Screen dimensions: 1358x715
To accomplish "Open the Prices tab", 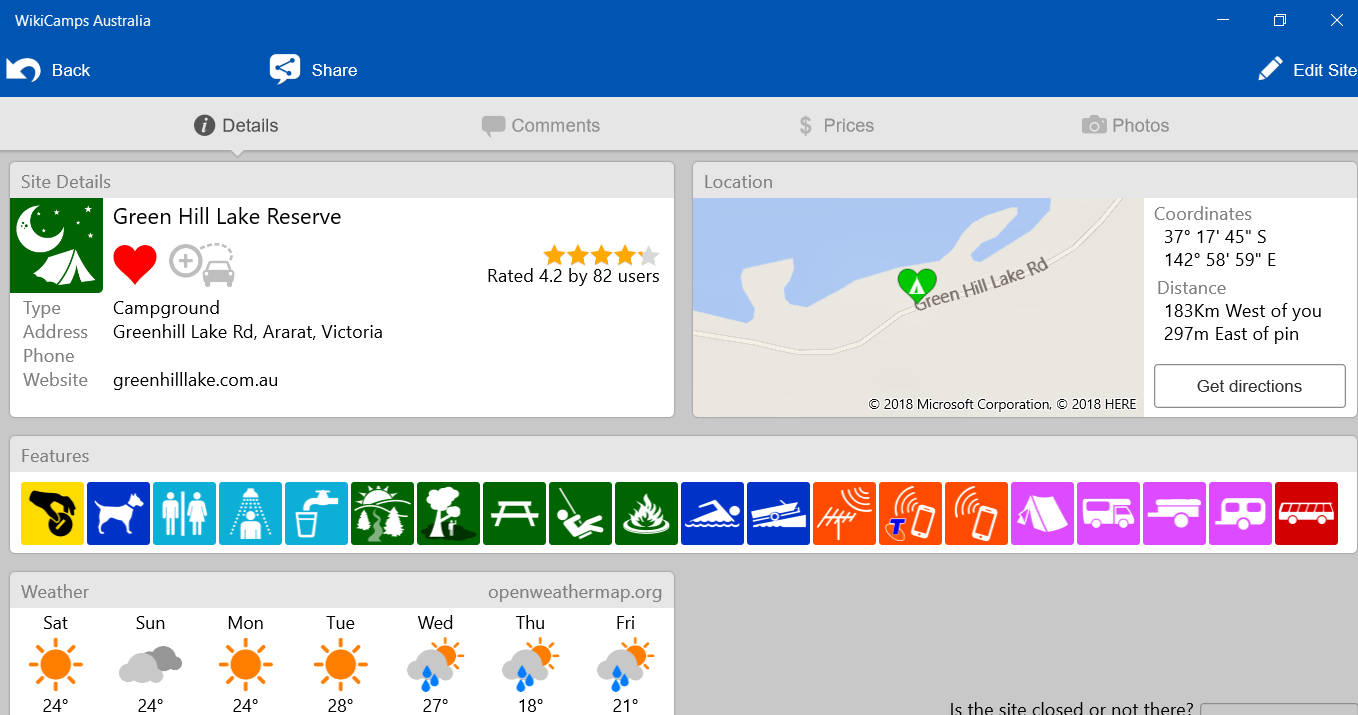I will pos(836,126).
